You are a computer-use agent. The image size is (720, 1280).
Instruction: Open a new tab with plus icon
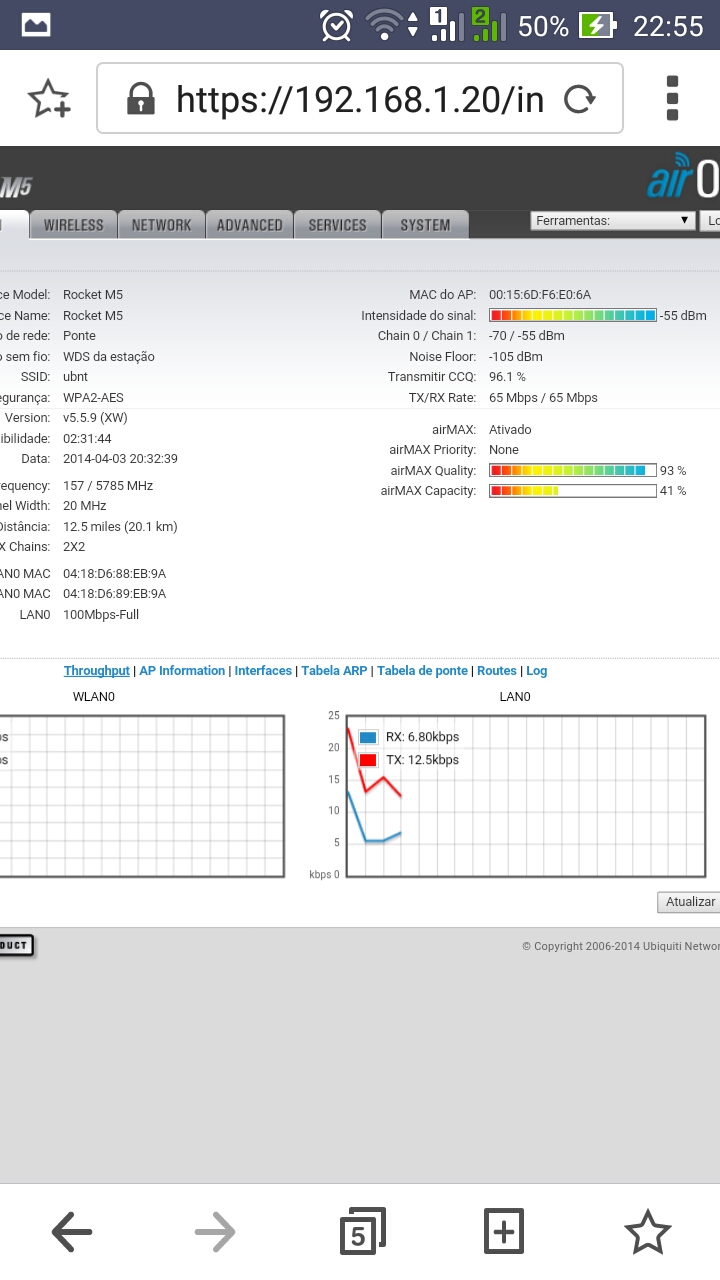(x=504, y=1232)
